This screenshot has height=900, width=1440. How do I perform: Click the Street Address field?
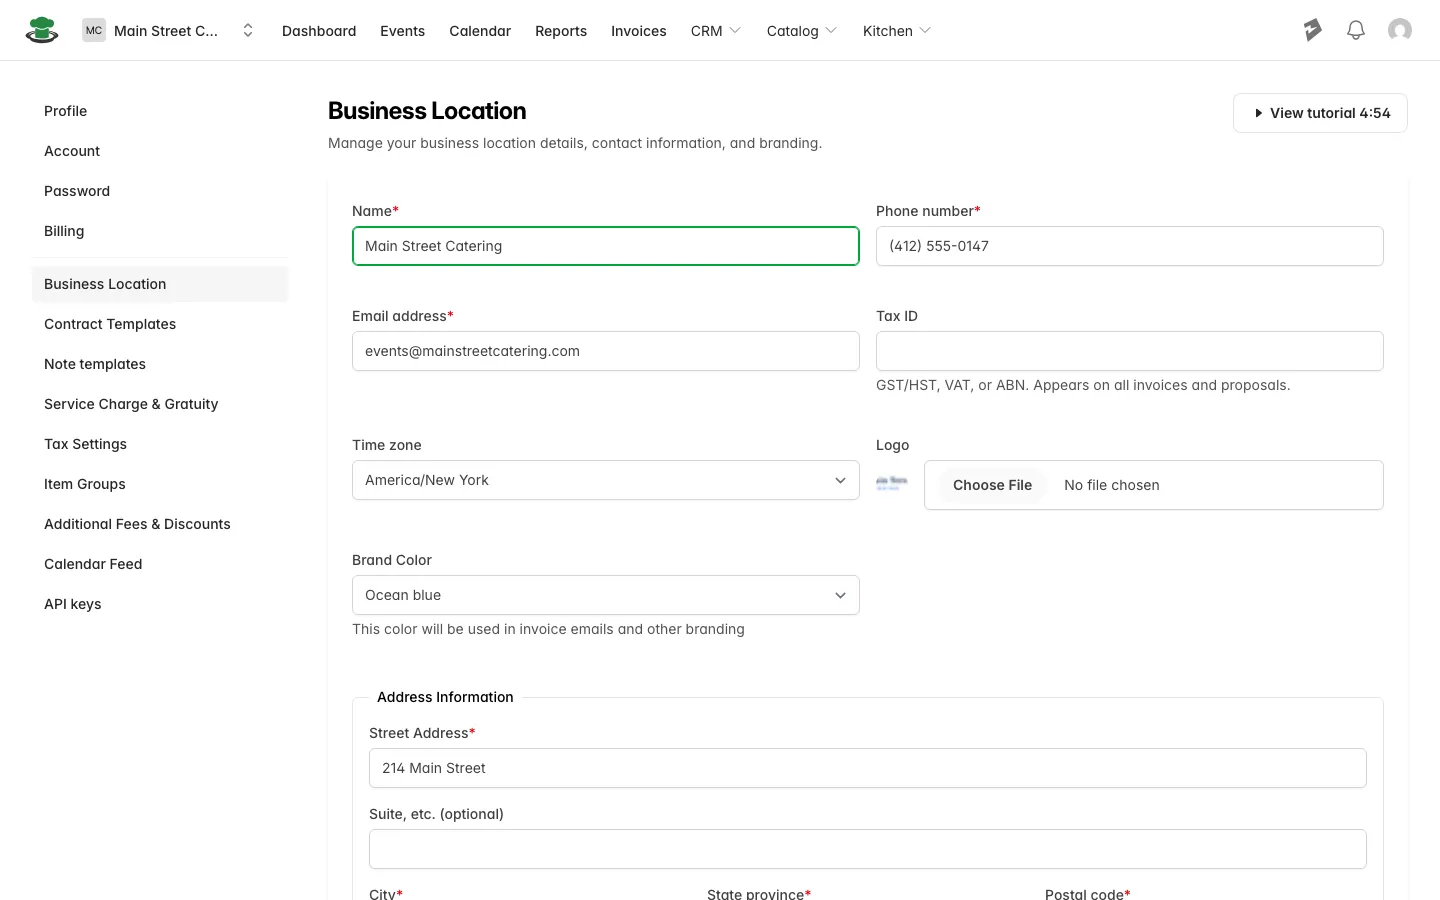[868, 768]
